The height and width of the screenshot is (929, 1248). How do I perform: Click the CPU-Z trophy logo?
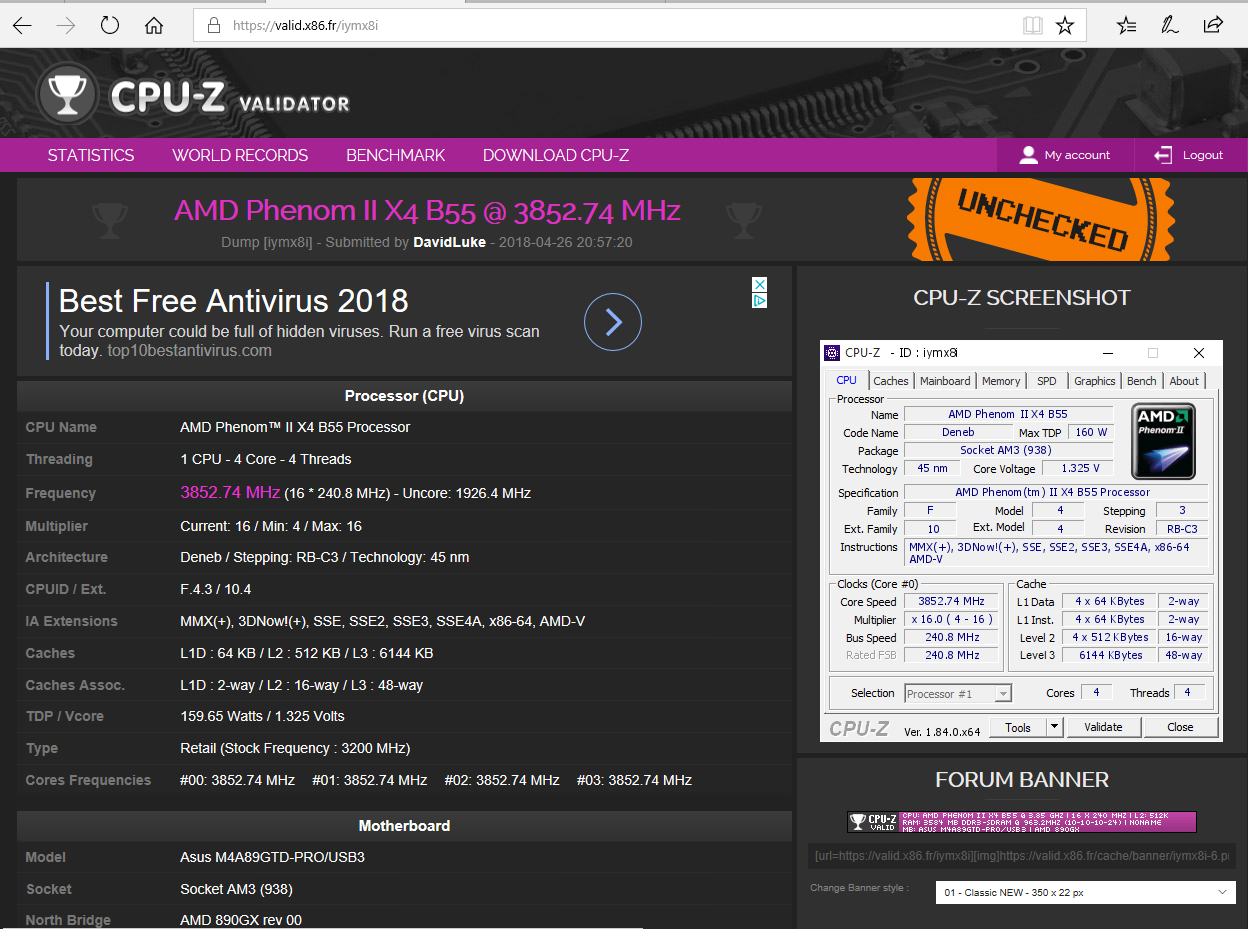tap(67, 94)
